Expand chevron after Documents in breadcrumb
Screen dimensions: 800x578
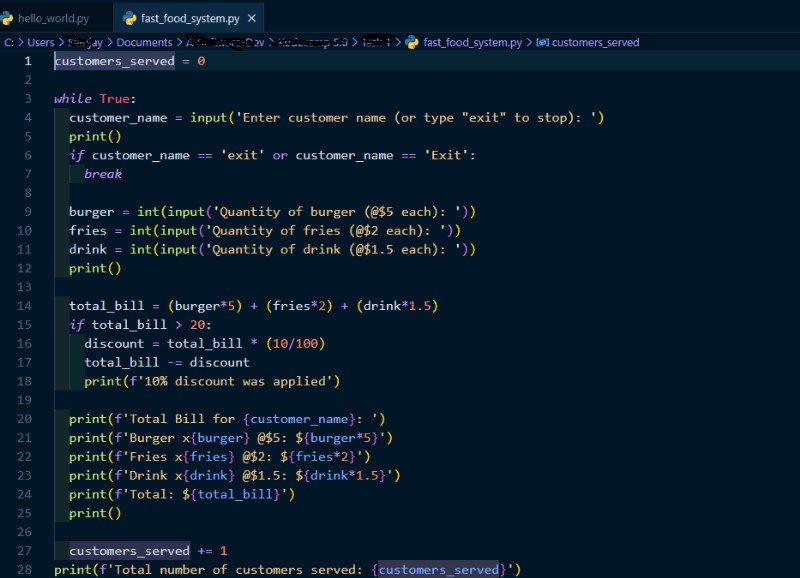coord(180,42)
